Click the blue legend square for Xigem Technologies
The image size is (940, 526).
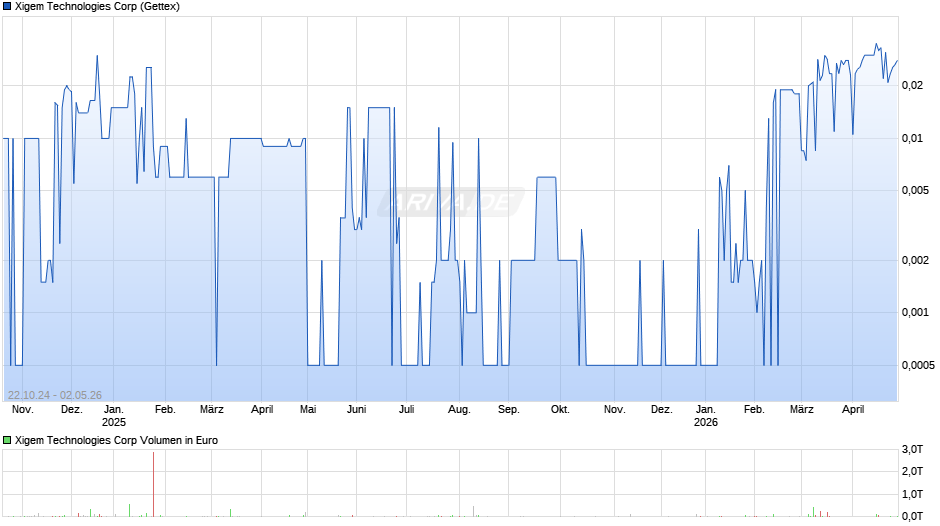coord(7,7)
